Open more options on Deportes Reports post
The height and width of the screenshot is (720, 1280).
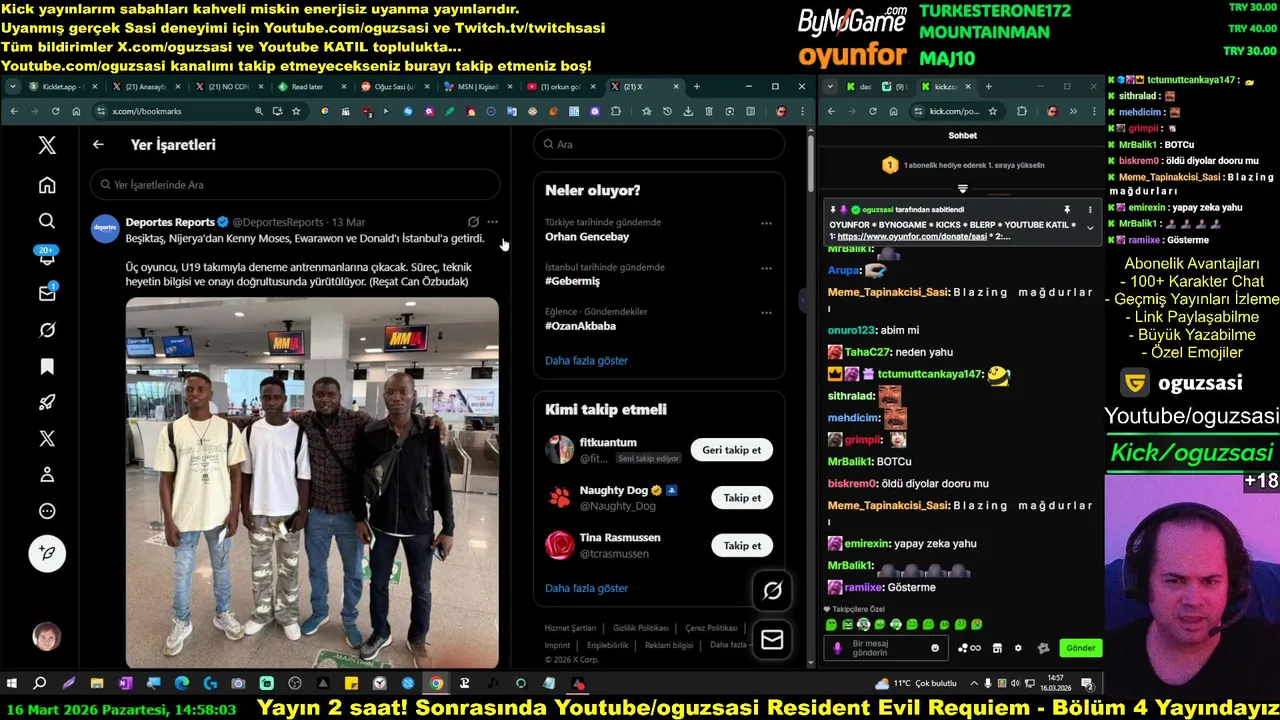[492, 222]
